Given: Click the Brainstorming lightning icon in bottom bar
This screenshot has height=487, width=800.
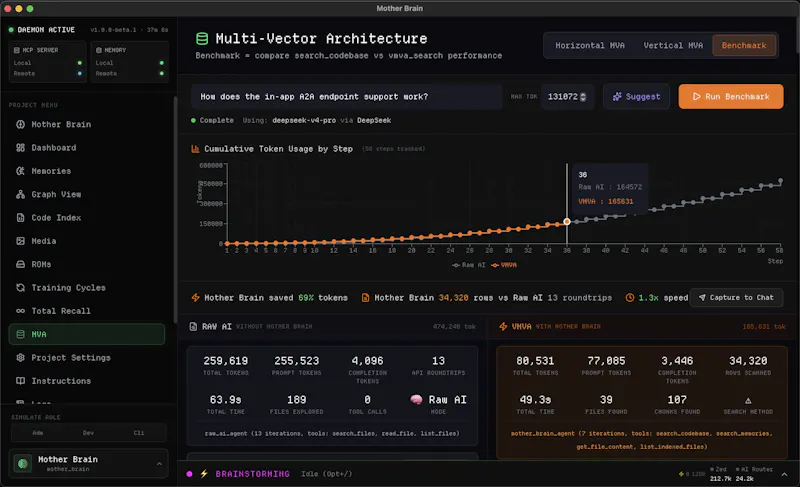Looking at the screenshot, I should (204, 474).
